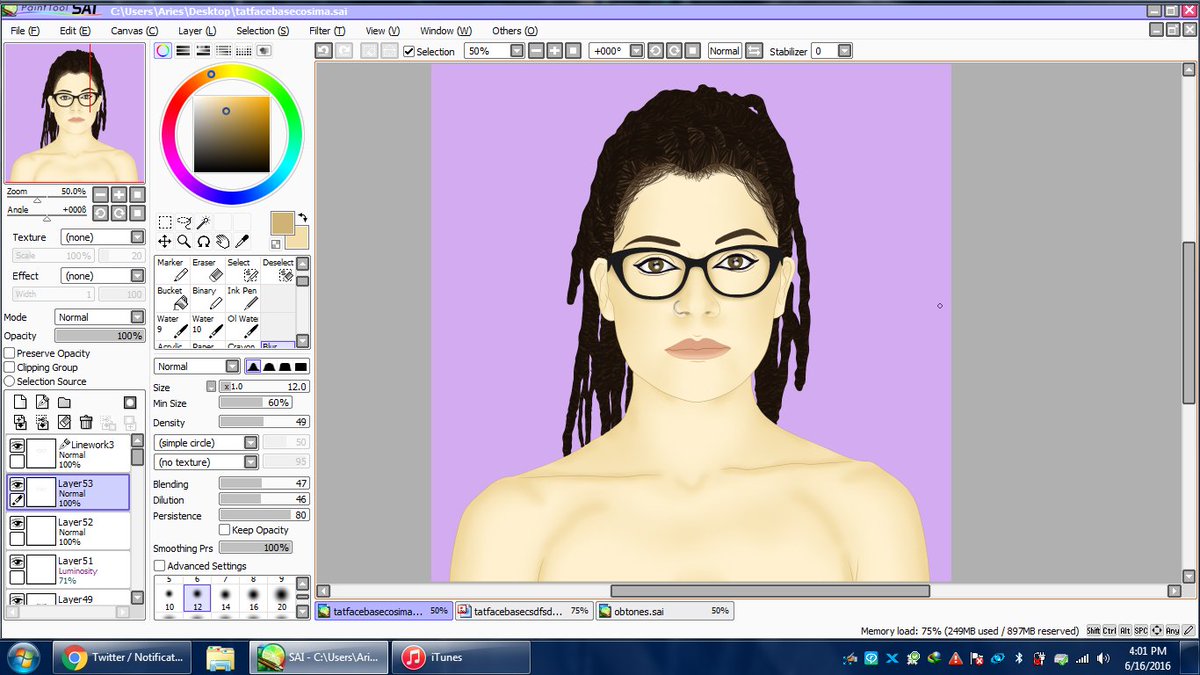The image size is (1200, 675).
Task: Select the Rotate view tool
Action: (203, 241)
